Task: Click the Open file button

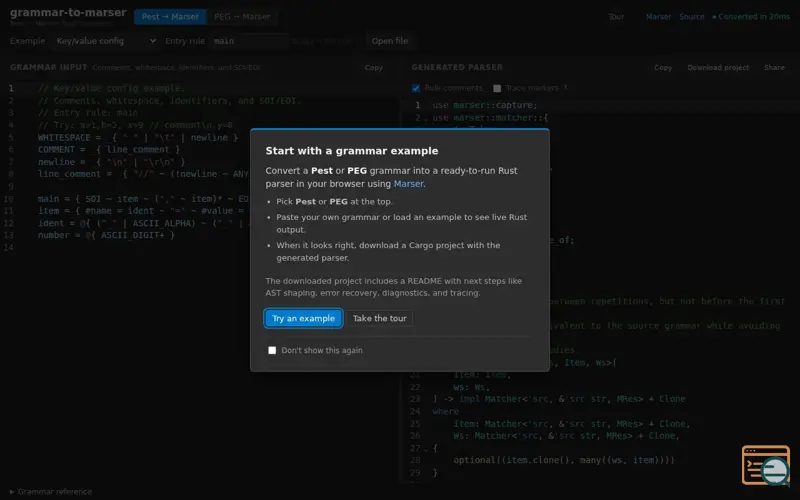Action: tap(389, 41)
